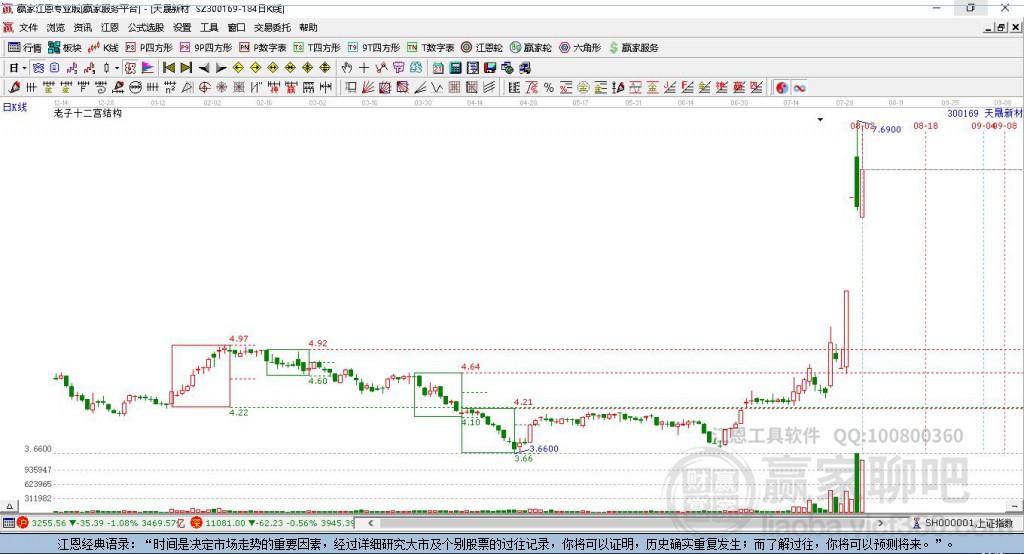Open the 资讯 menu
Viewport: 1024px width, 554px height.
(82, 27)
